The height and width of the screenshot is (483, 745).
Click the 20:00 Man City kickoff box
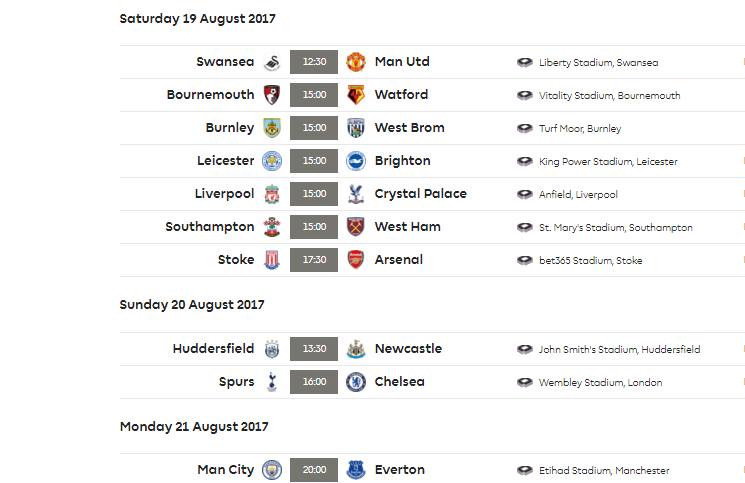click(x=314, y=470)
